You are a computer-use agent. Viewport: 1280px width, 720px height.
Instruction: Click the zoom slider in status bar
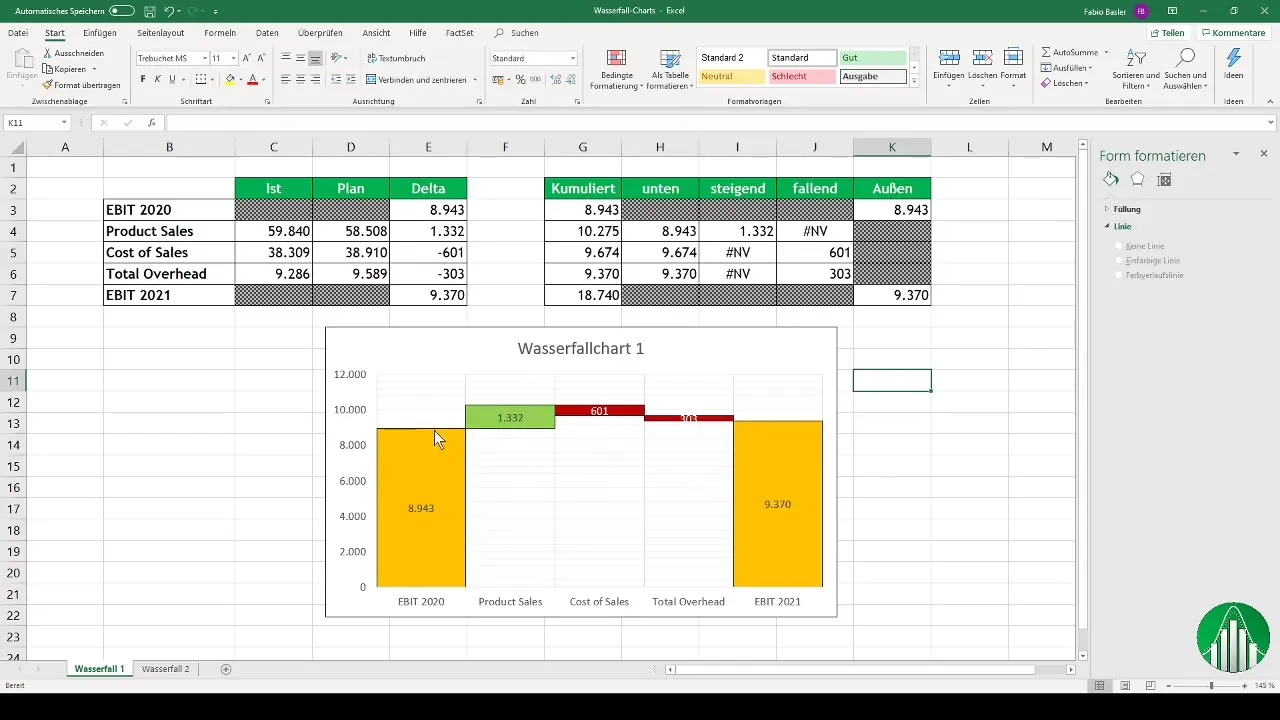1211,686
